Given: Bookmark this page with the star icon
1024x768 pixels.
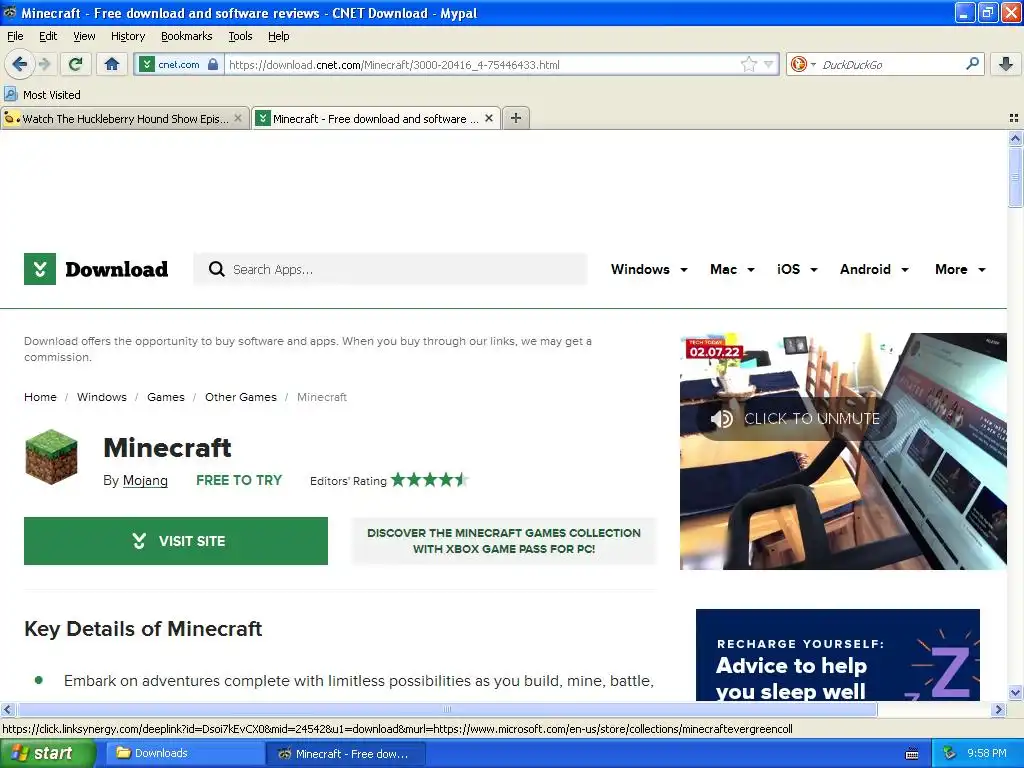Looking at the screenshot, I should [748, 64].
